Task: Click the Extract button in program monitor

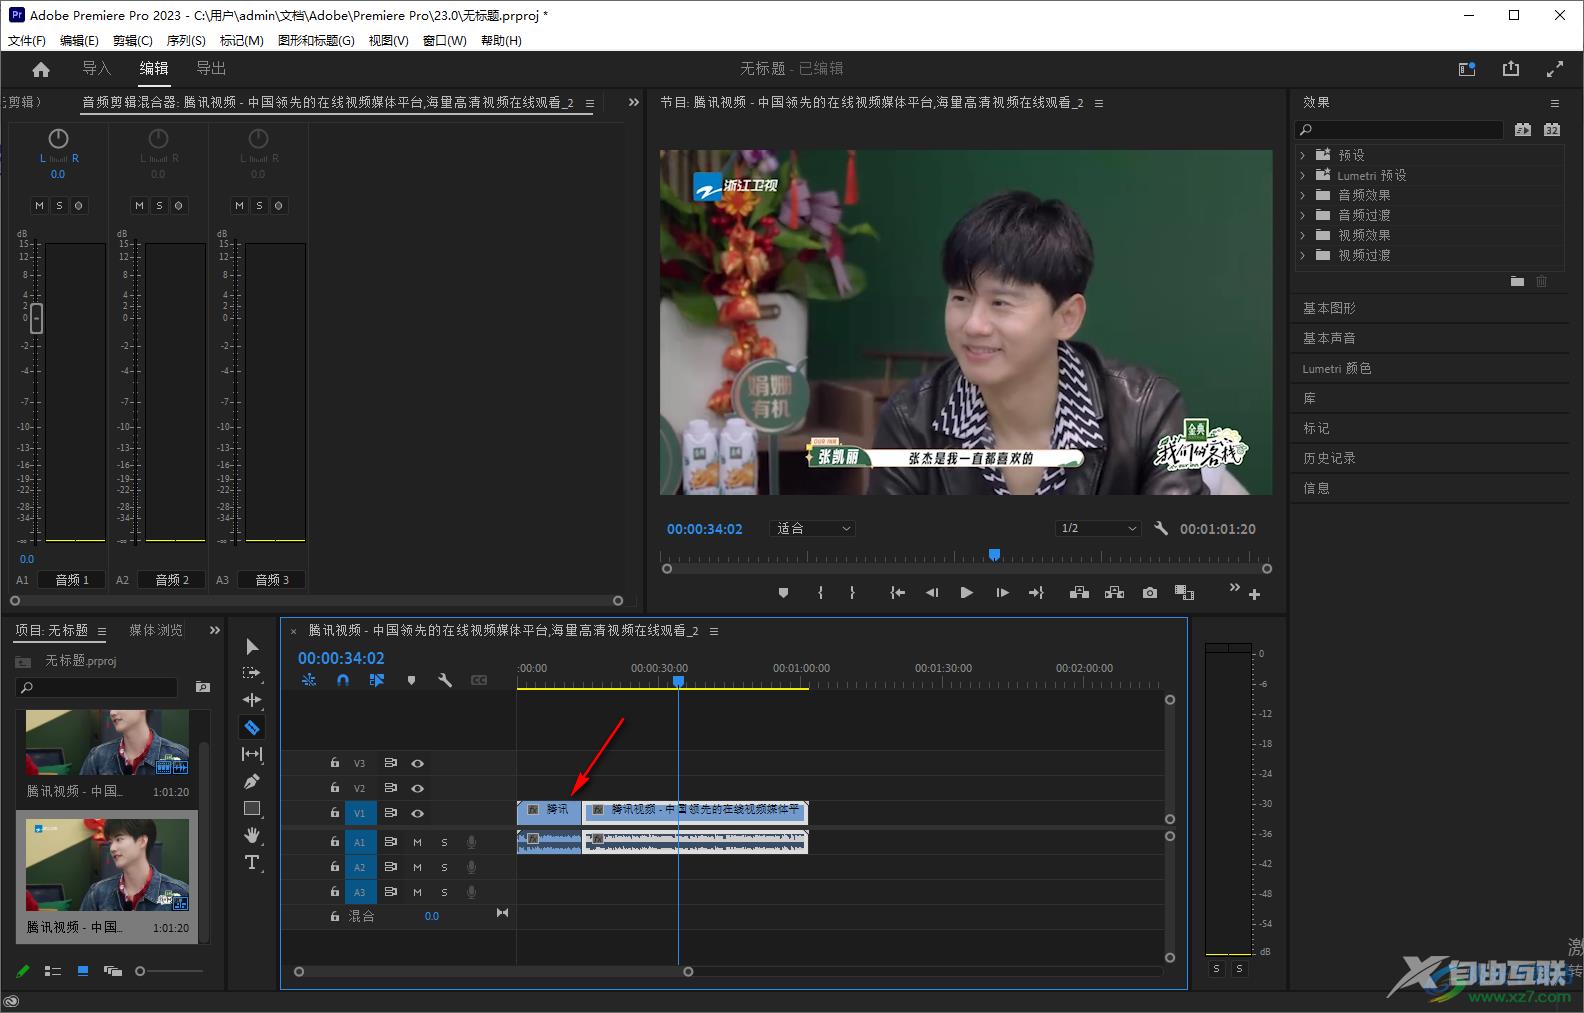Action: tap(1114, 593)
